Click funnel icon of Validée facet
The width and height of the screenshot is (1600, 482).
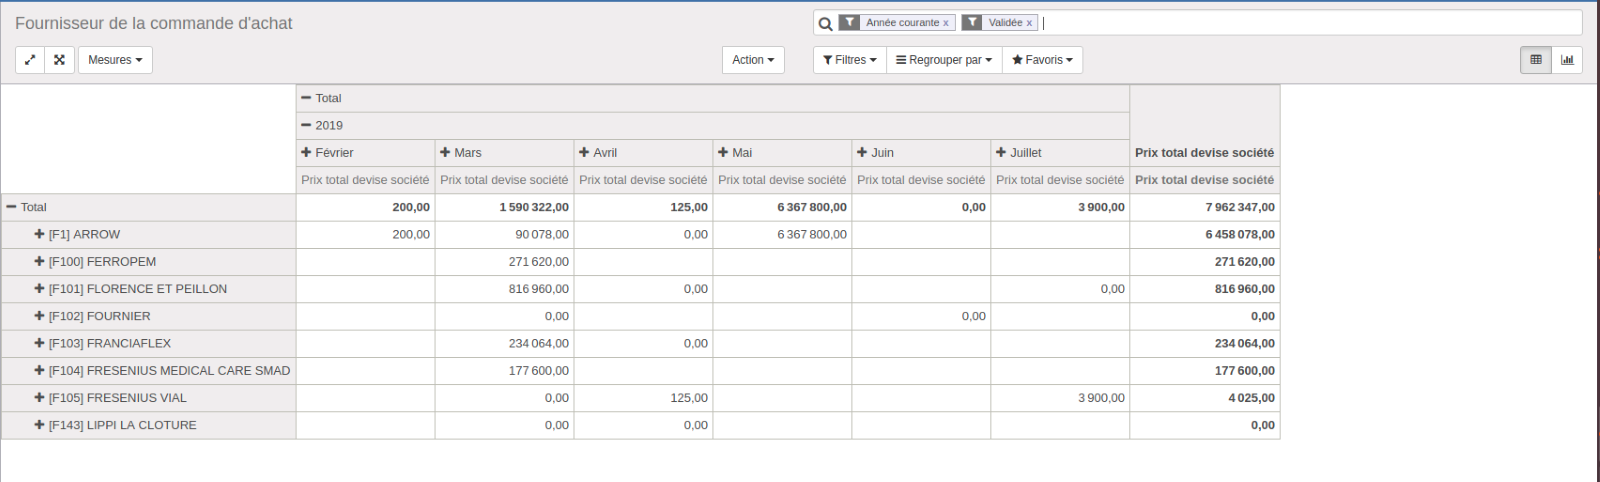[972, 22]
